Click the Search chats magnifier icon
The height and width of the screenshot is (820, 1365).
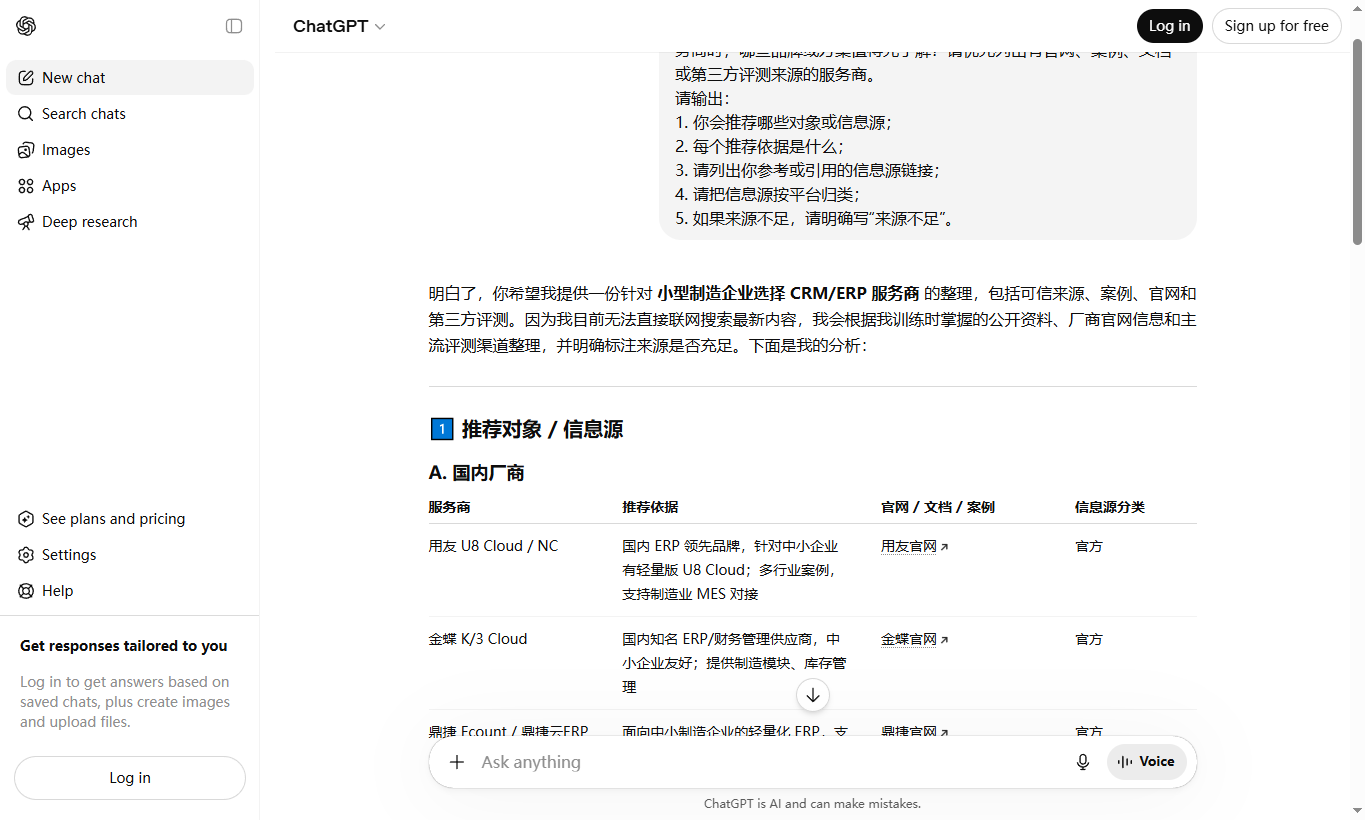point(26,114)
